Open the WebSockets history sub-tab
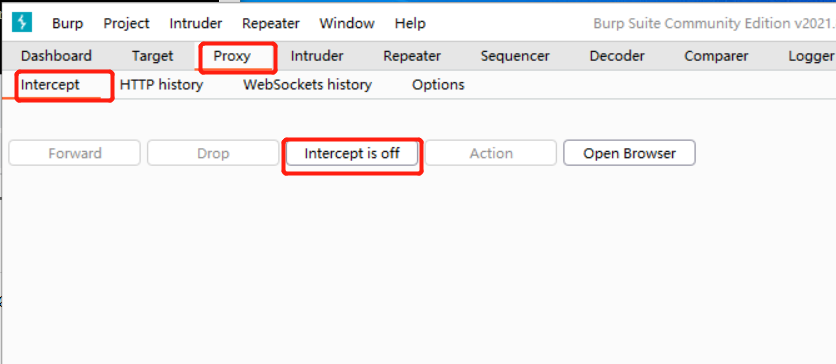The image size is (836, 364). 308,85
